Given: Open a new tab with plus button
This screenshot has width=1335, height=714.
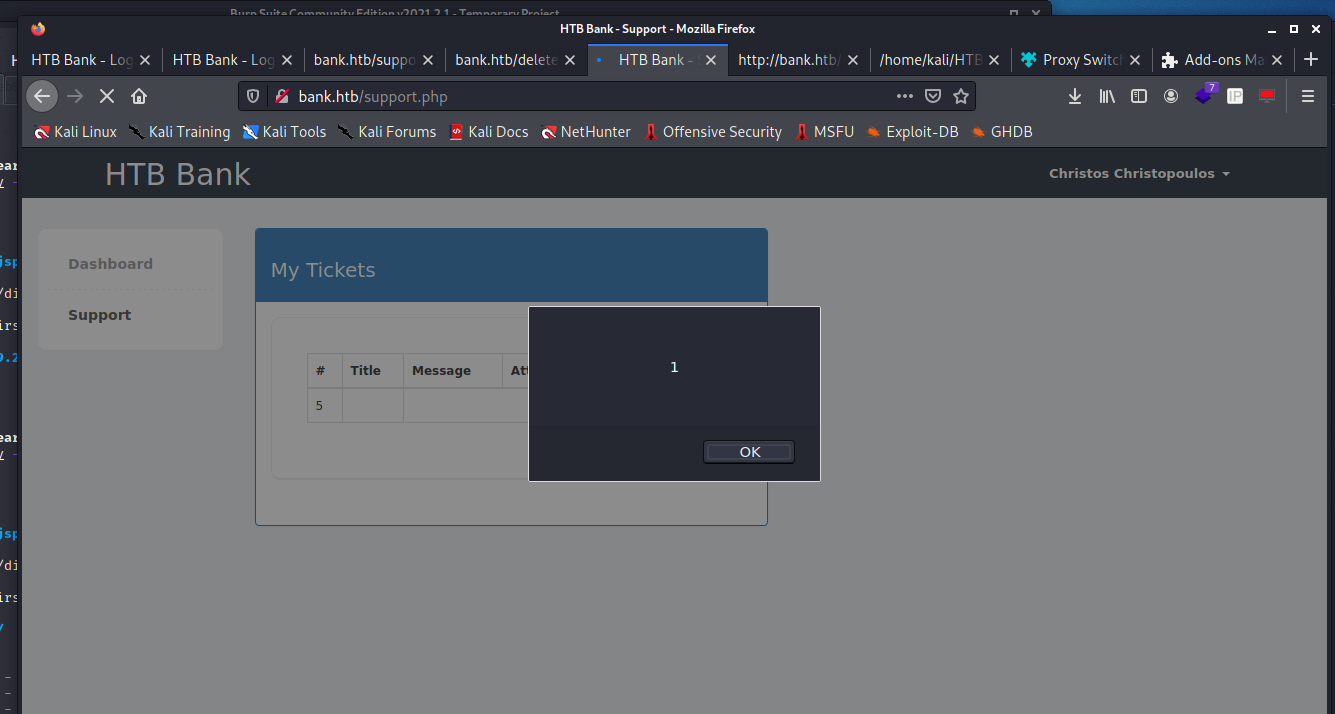Looking at the screenshot, I should point(1312,60).
